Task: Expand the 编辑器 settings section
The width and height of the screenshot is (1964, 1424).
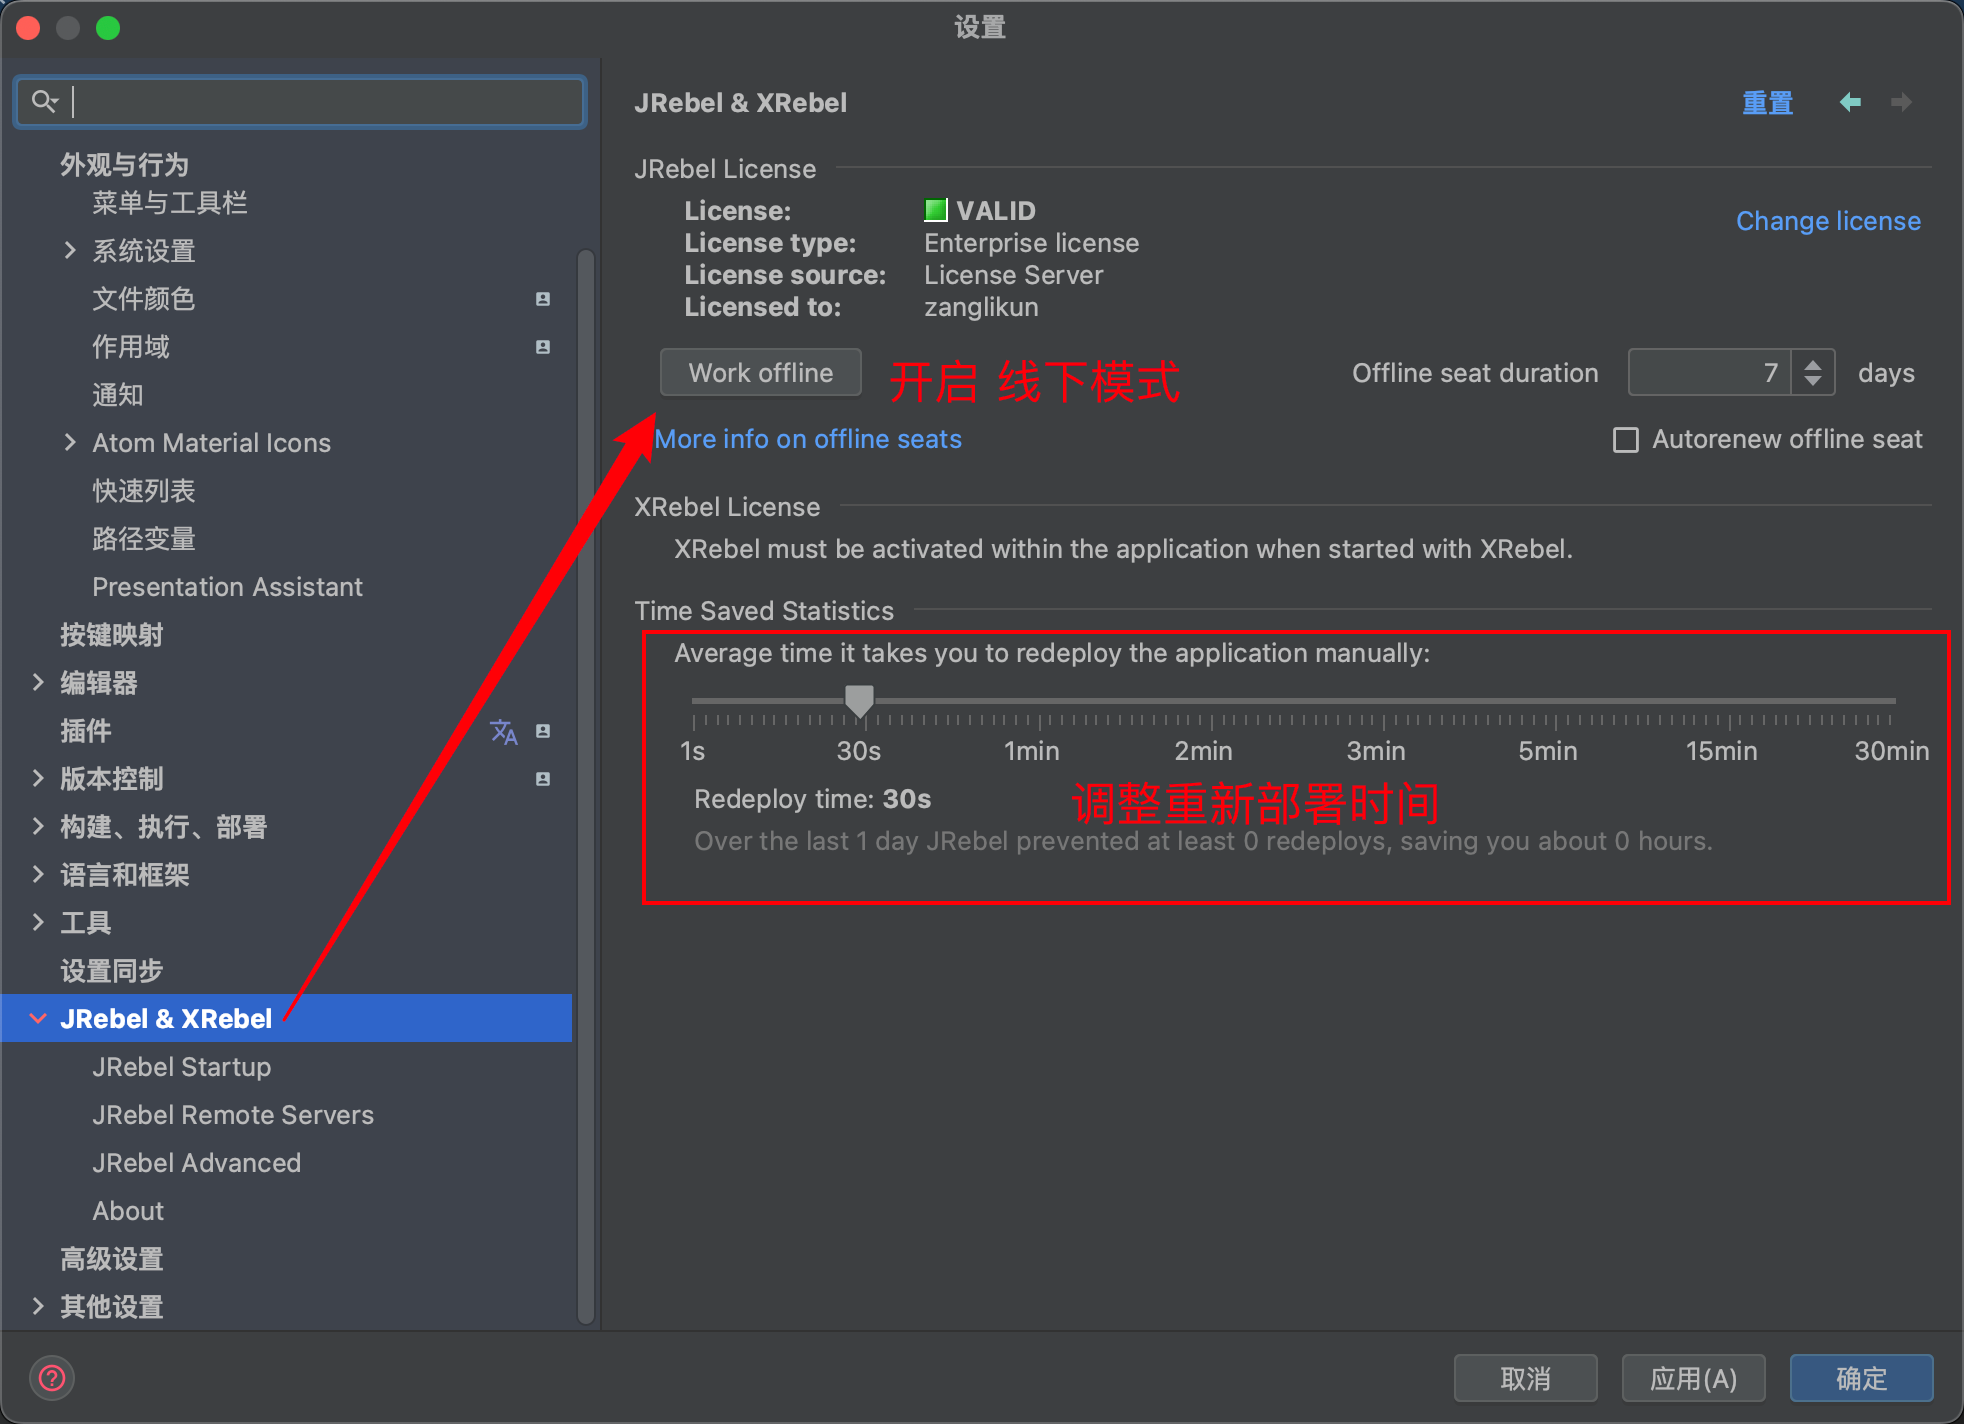Action: coord(39,683)
